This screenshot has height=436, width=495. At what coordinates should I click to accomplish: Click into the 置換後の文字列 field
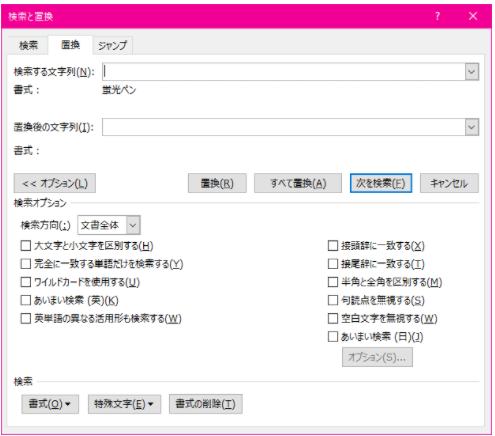[x=283, y=127]
